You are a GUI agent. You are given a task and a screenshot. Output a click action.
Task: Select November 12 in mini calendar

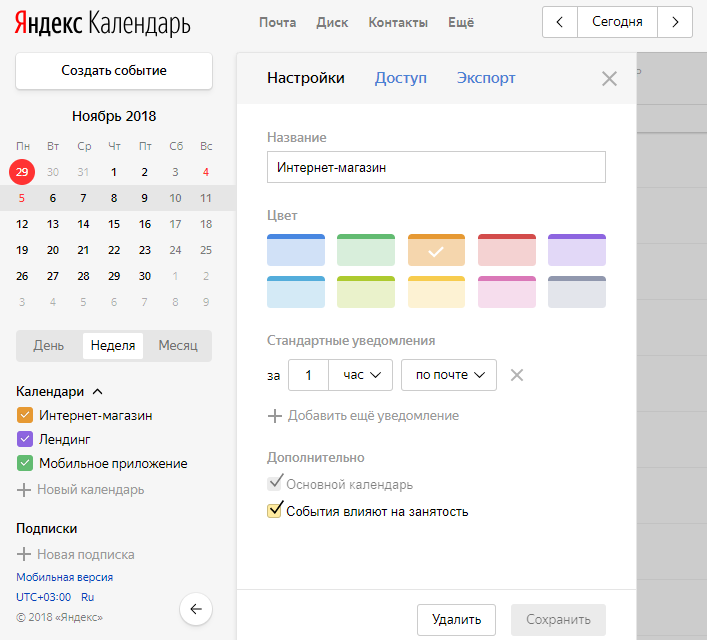point(22,224)
